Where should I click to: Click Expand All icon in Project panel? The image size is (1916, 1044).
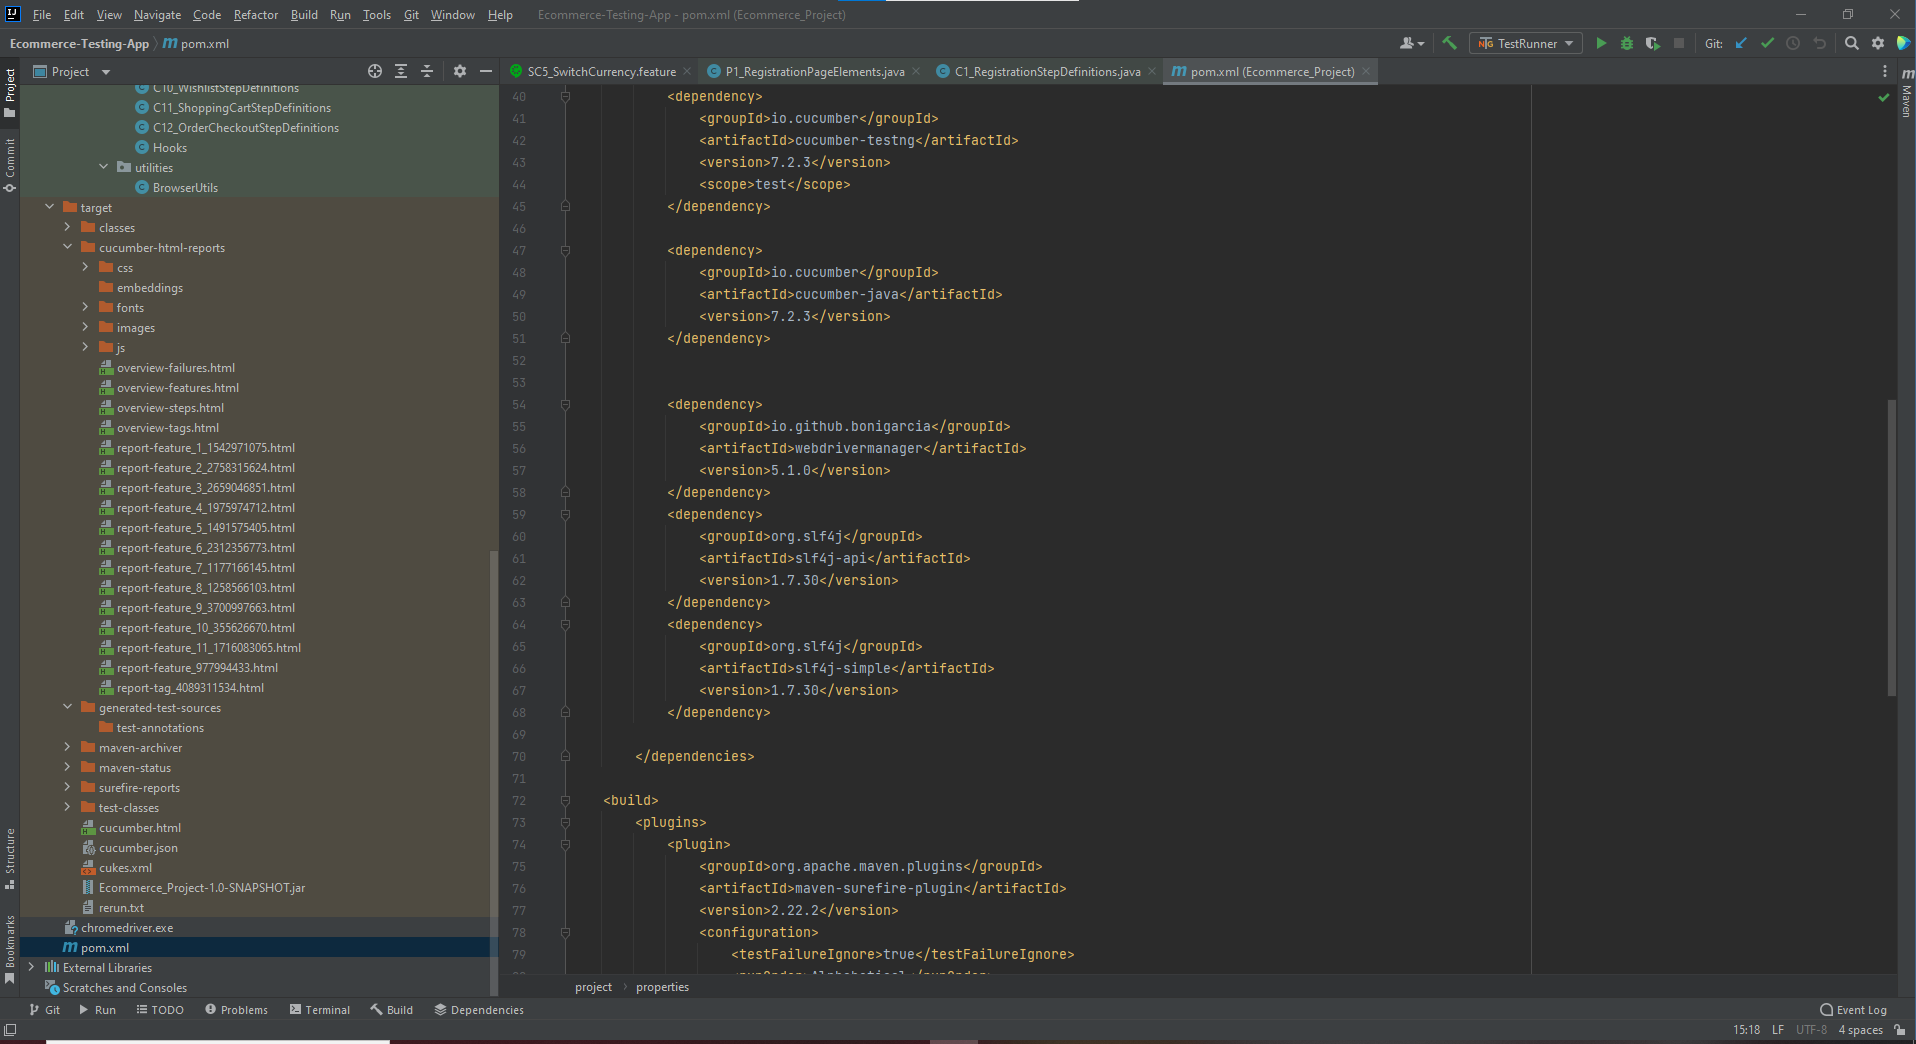(401, 71)
